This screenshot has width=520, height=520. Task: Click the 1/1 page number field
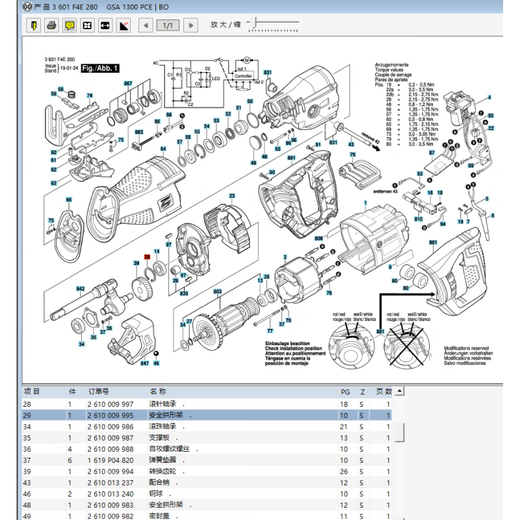coord(168,25)
